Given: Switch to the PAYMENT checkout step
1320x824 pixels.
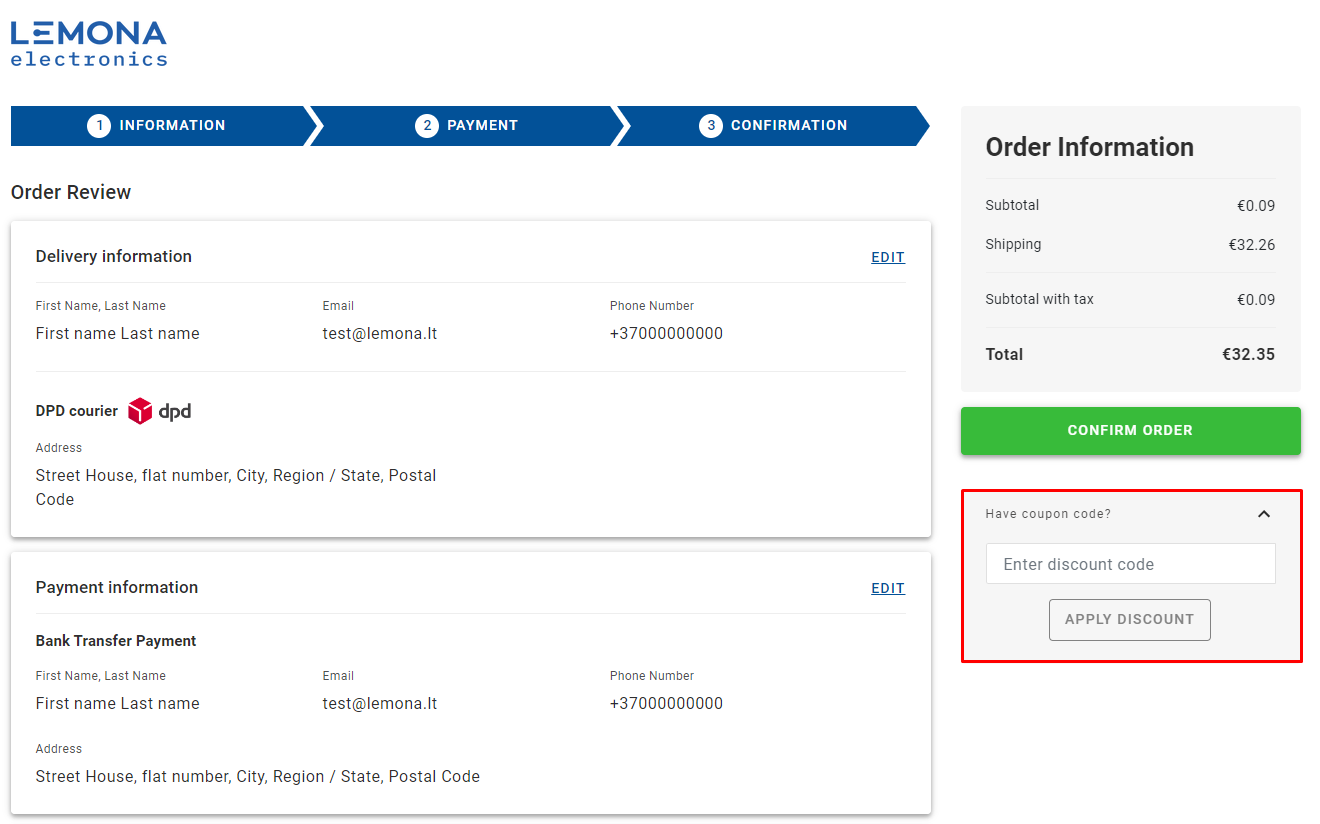Looking at the screenshot, I should (x=480, y=125).
